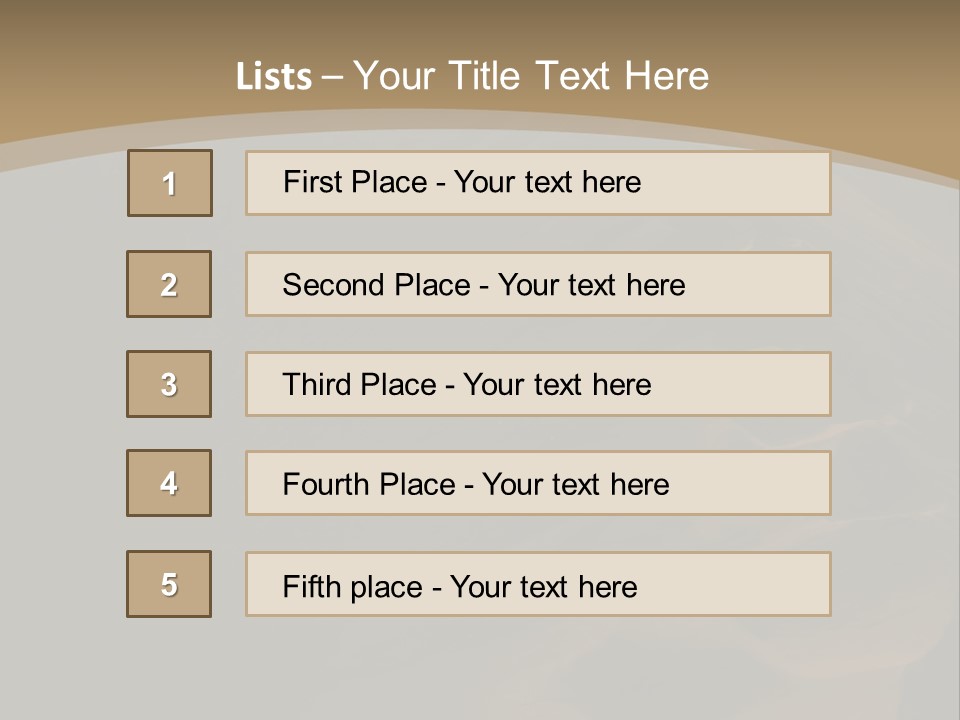Click the word Here in the heading
960x720 pixels.
coord(666,76)
